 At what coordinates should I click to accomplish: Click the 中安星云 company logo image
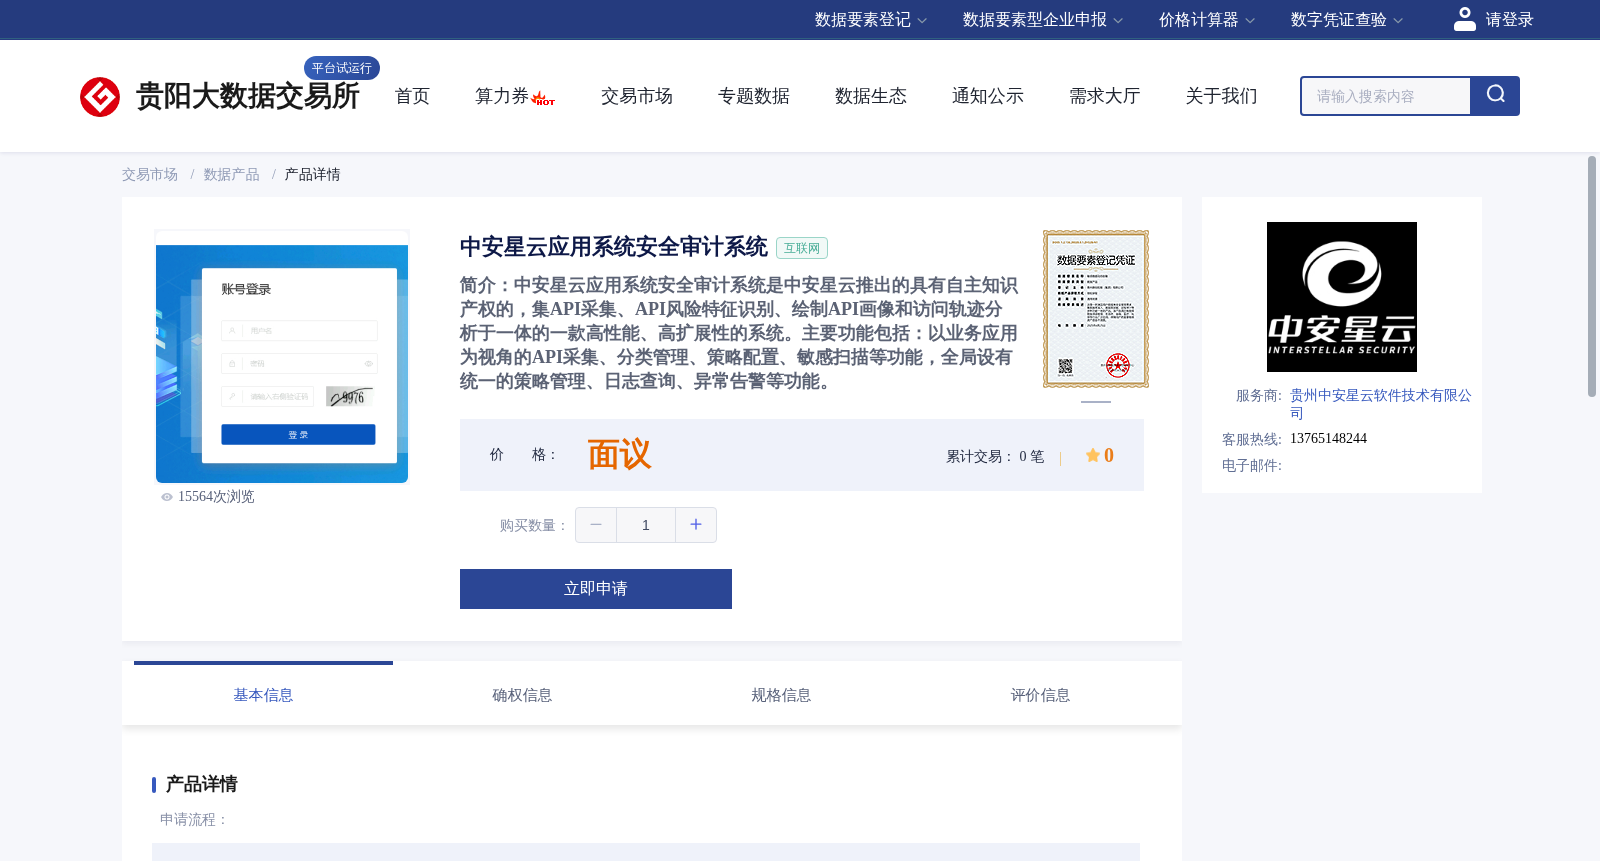pos(1342,297)
